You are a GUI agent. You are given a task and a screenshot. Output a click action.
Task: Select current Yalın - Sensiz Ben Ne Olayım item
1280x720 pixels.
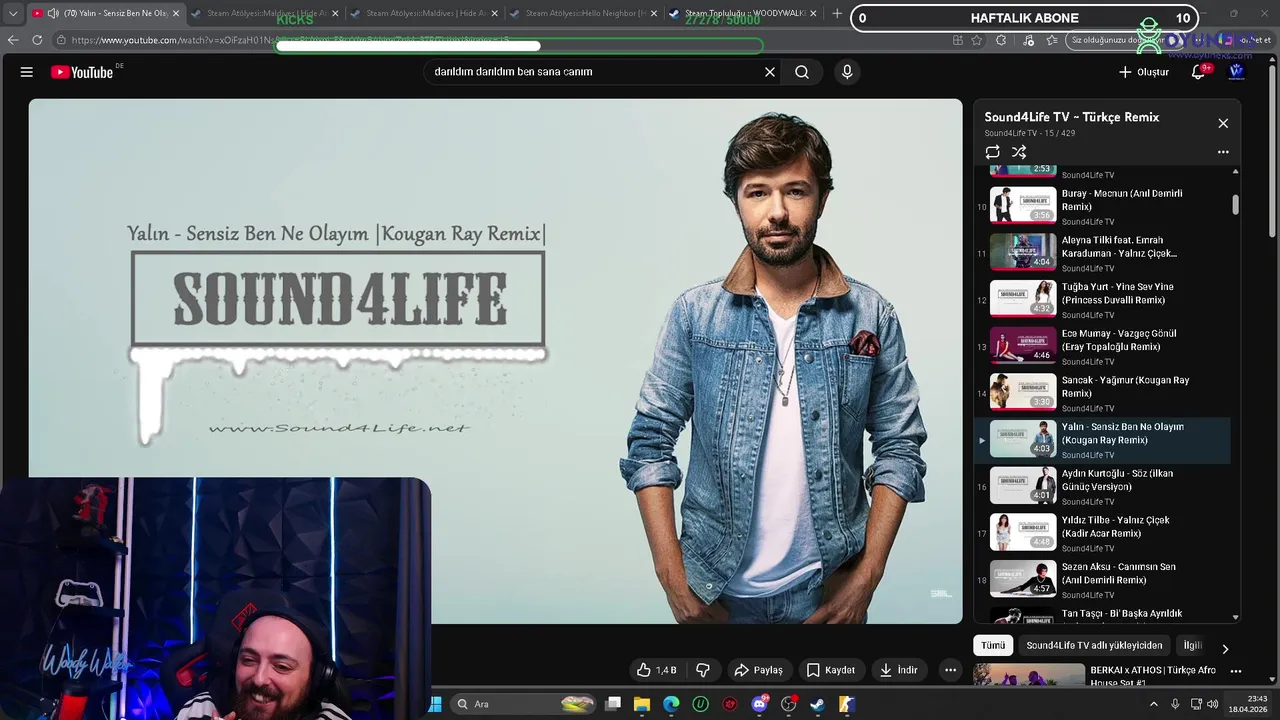[1102, 440]
